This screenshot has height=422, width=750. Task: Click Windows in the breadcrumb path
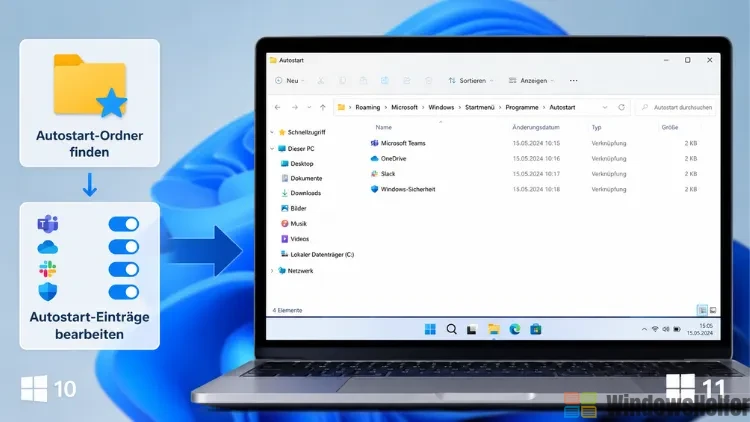(441, 108)
